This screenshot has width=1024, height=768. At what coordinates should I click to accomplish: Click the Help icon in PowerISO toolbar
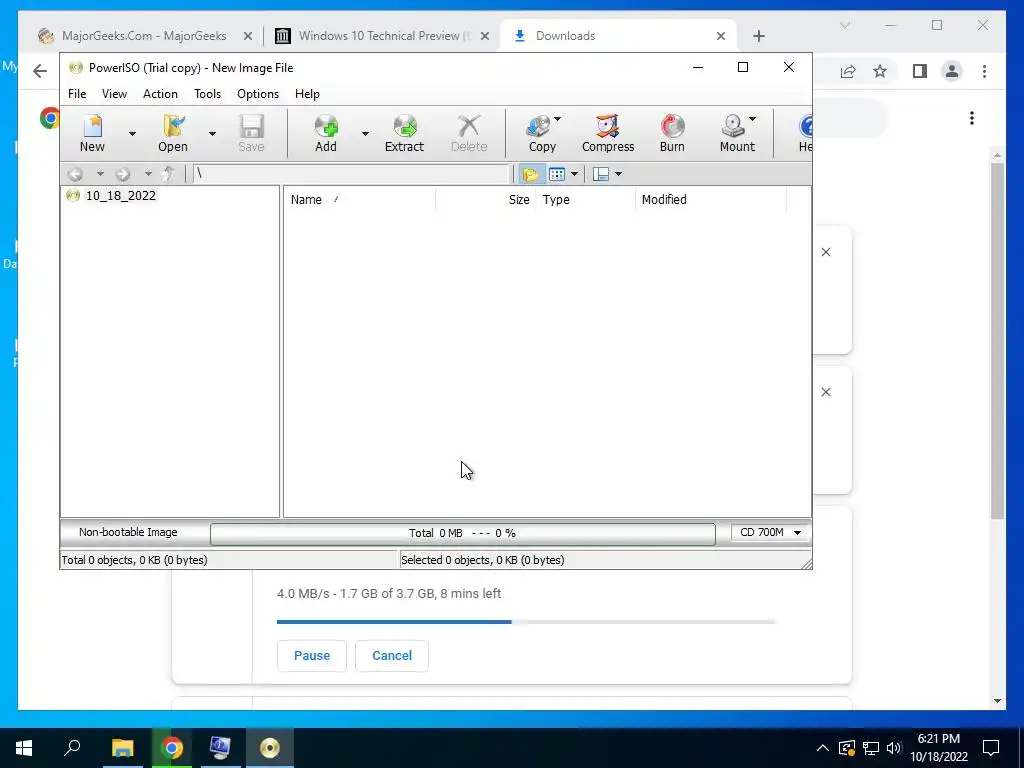(x=805, y=133)
